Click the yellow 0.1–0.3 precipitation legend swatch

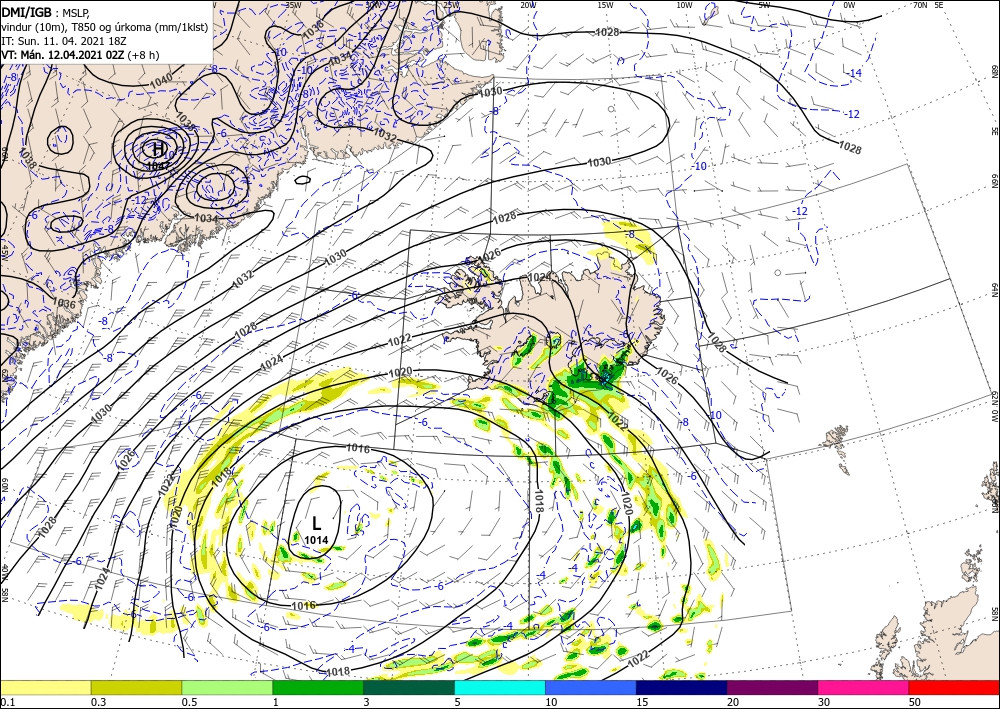tap(45, 687)
